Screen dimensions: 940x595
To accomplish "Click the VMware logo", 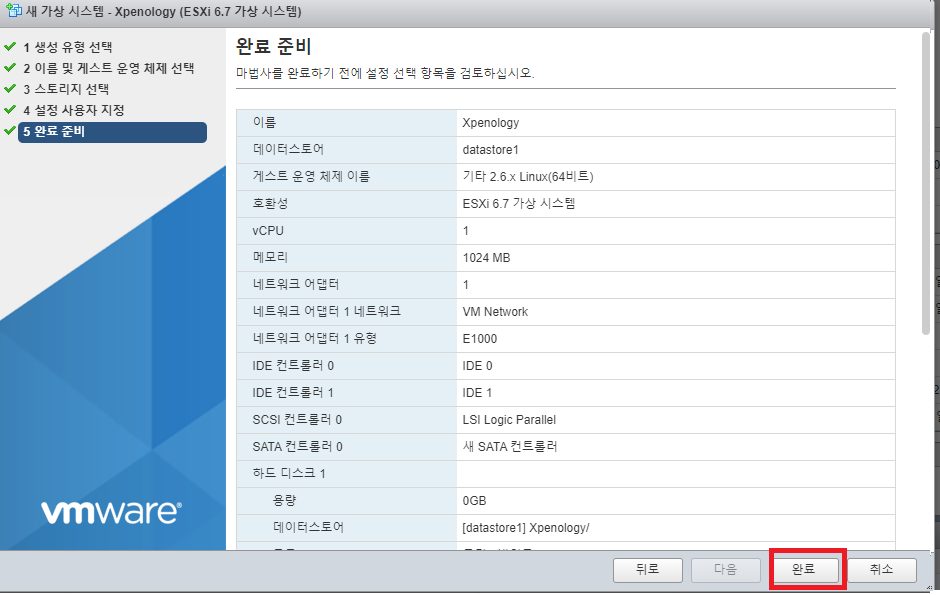I will click(x=111, y=512).
